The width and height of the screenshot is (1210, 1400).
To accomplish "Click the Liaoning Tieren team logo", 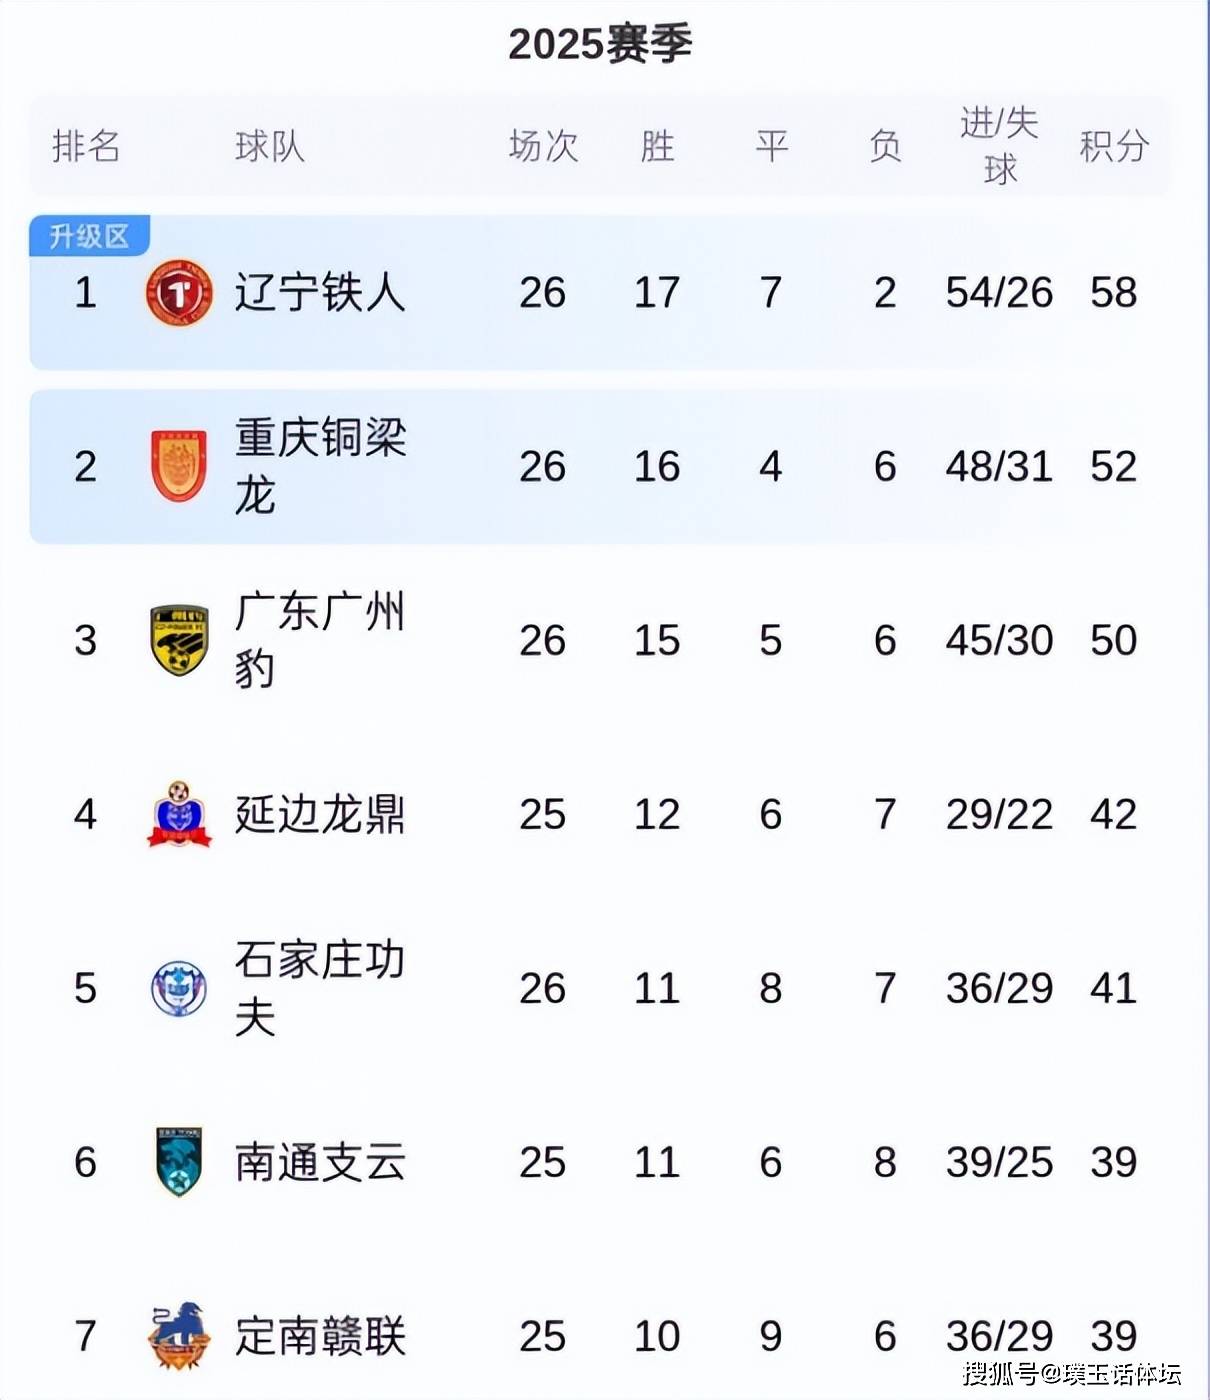I will [x=179, y=292].
